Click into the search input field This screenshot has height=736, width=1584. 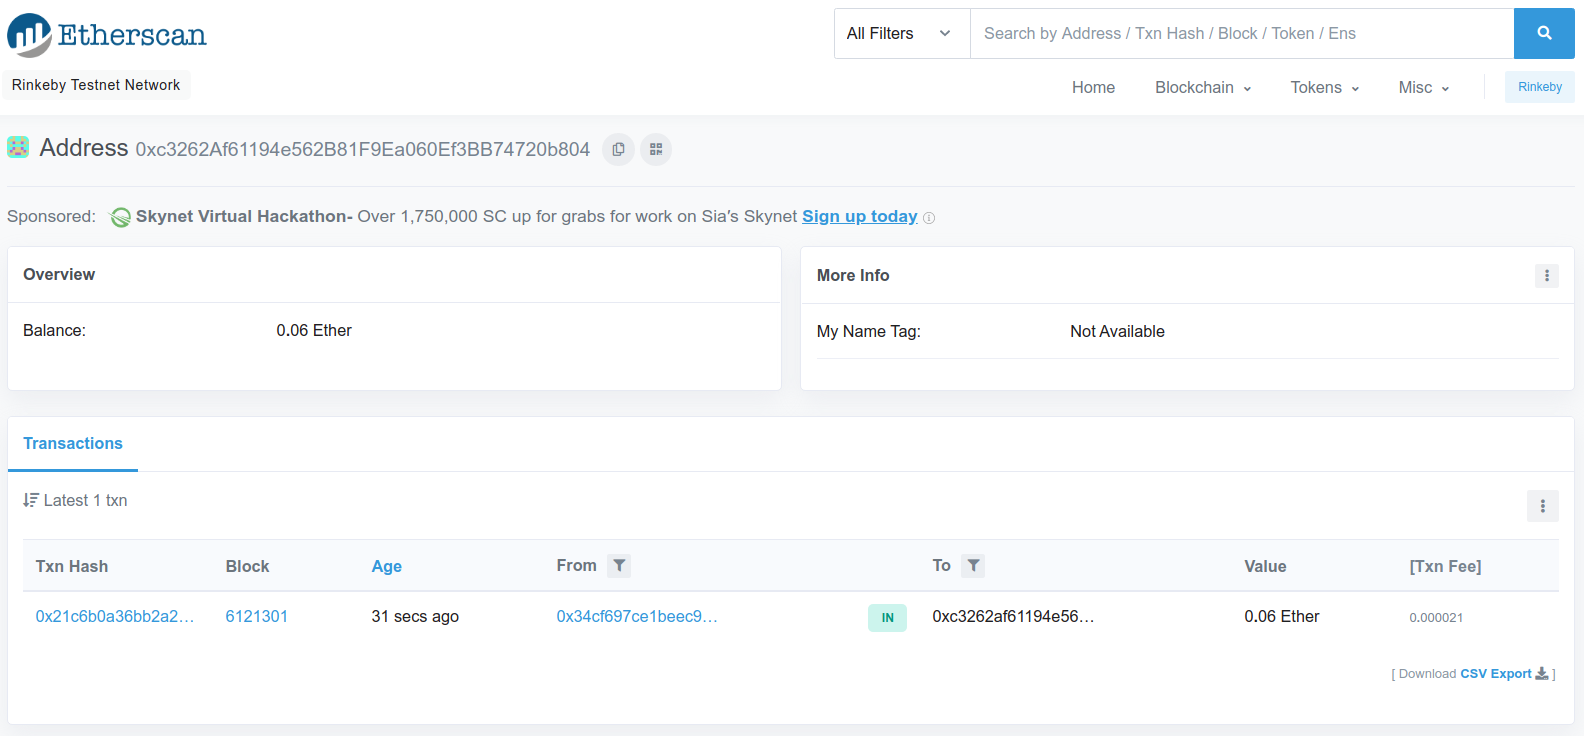point(1242,33)
